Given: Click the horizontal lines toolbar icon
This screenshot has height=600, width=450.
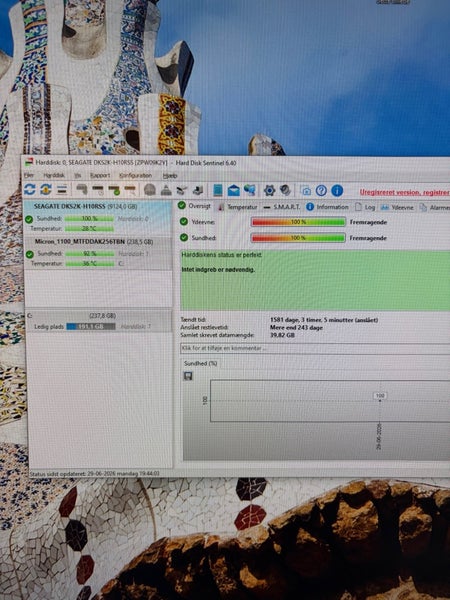Looking at the screenshot, I should [62, 189].
